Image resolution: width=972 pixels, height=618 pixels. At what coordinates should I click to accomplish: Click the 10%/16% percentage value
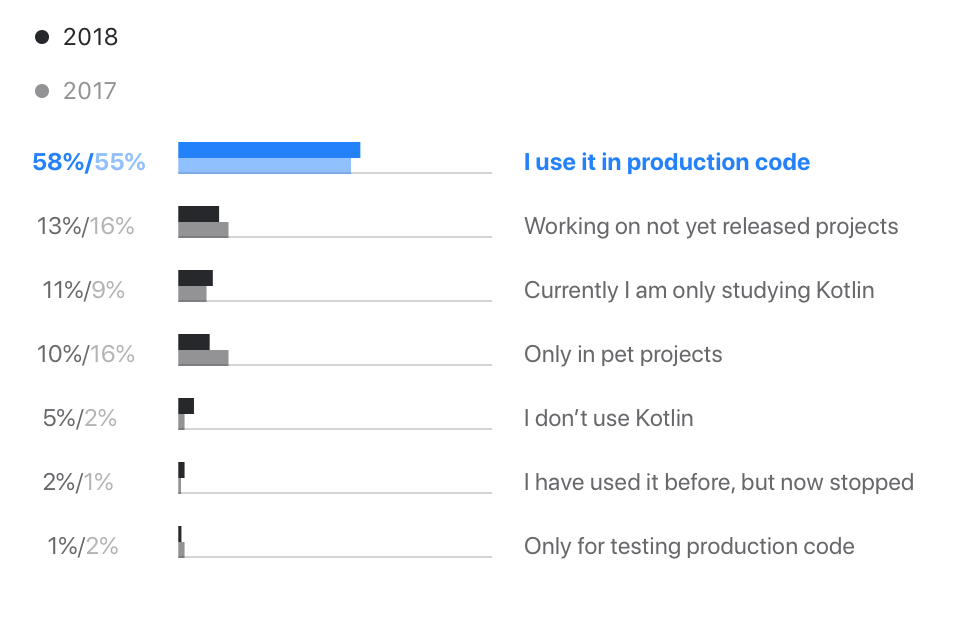pos(85,354)
